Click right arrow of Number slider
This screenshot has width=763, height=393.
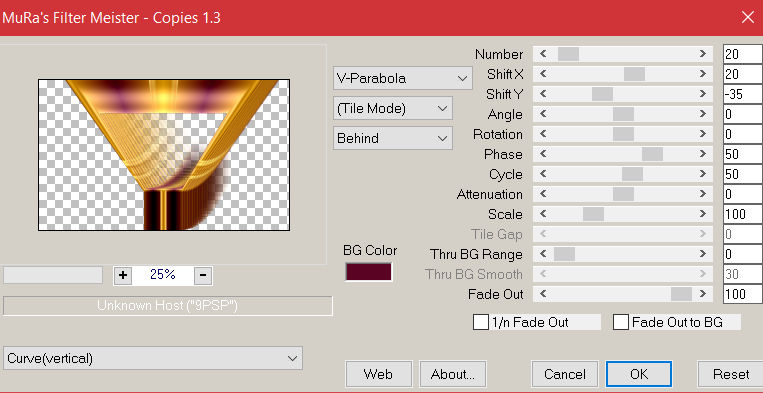(x=703, y=54)
